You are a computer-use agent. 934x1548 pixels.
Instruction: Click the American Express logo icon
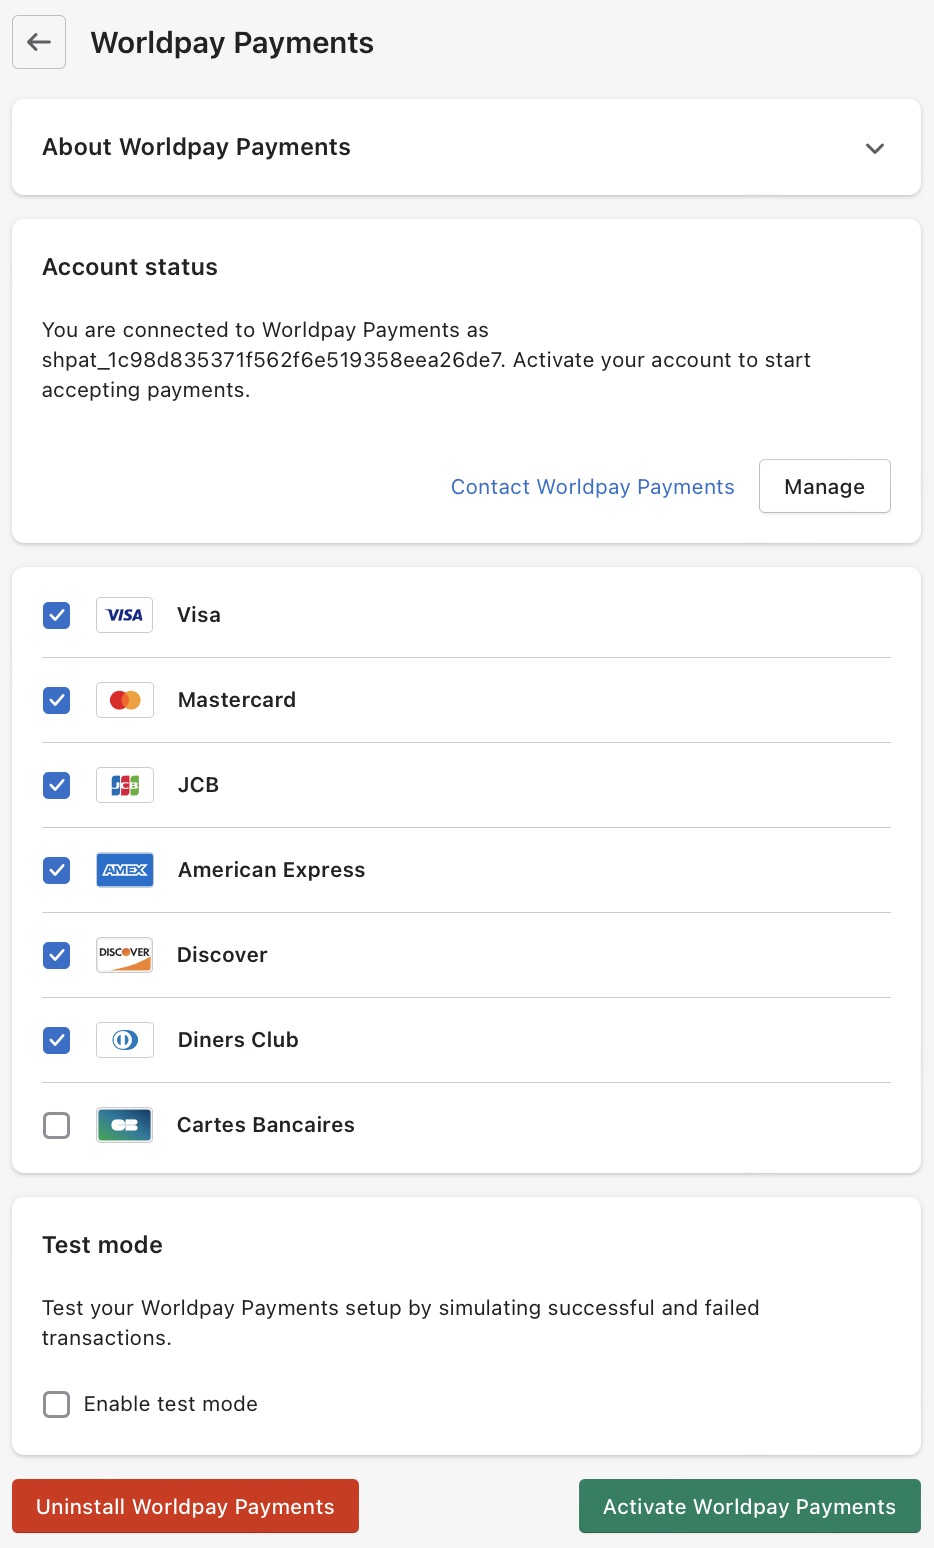125,870
